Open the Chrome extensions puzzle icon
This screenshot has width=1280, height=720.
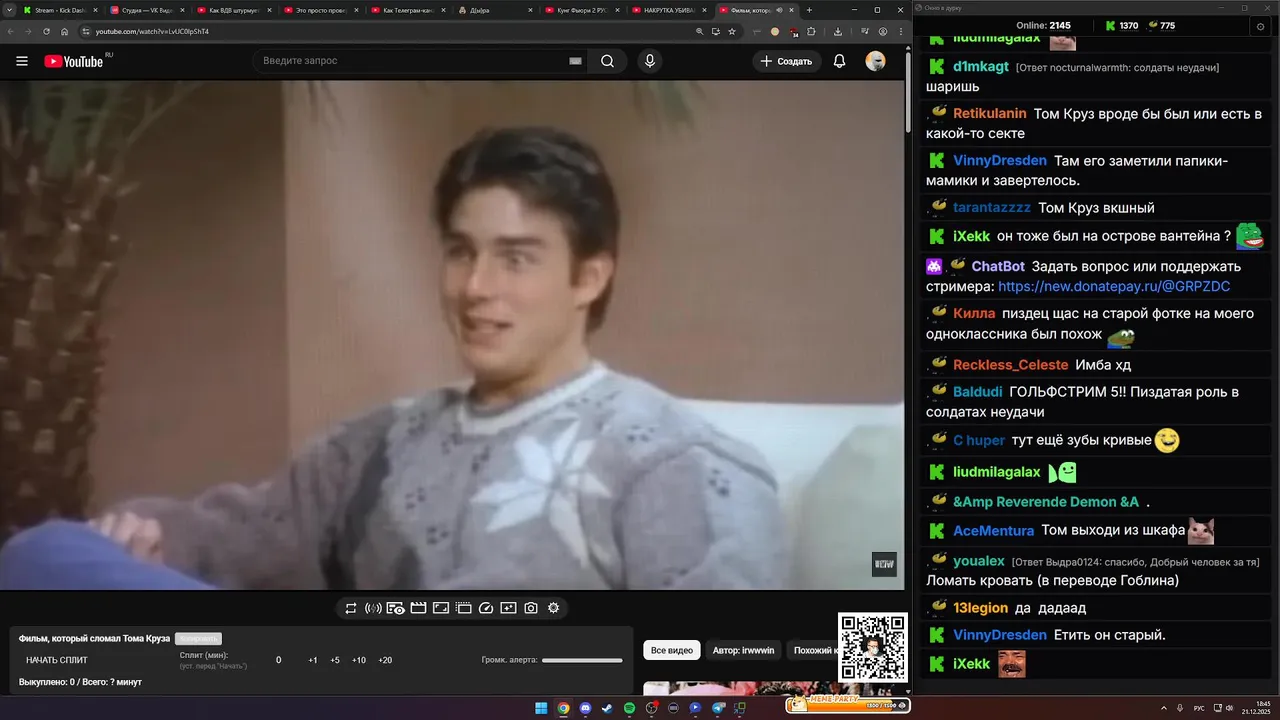tap(811, 31)
